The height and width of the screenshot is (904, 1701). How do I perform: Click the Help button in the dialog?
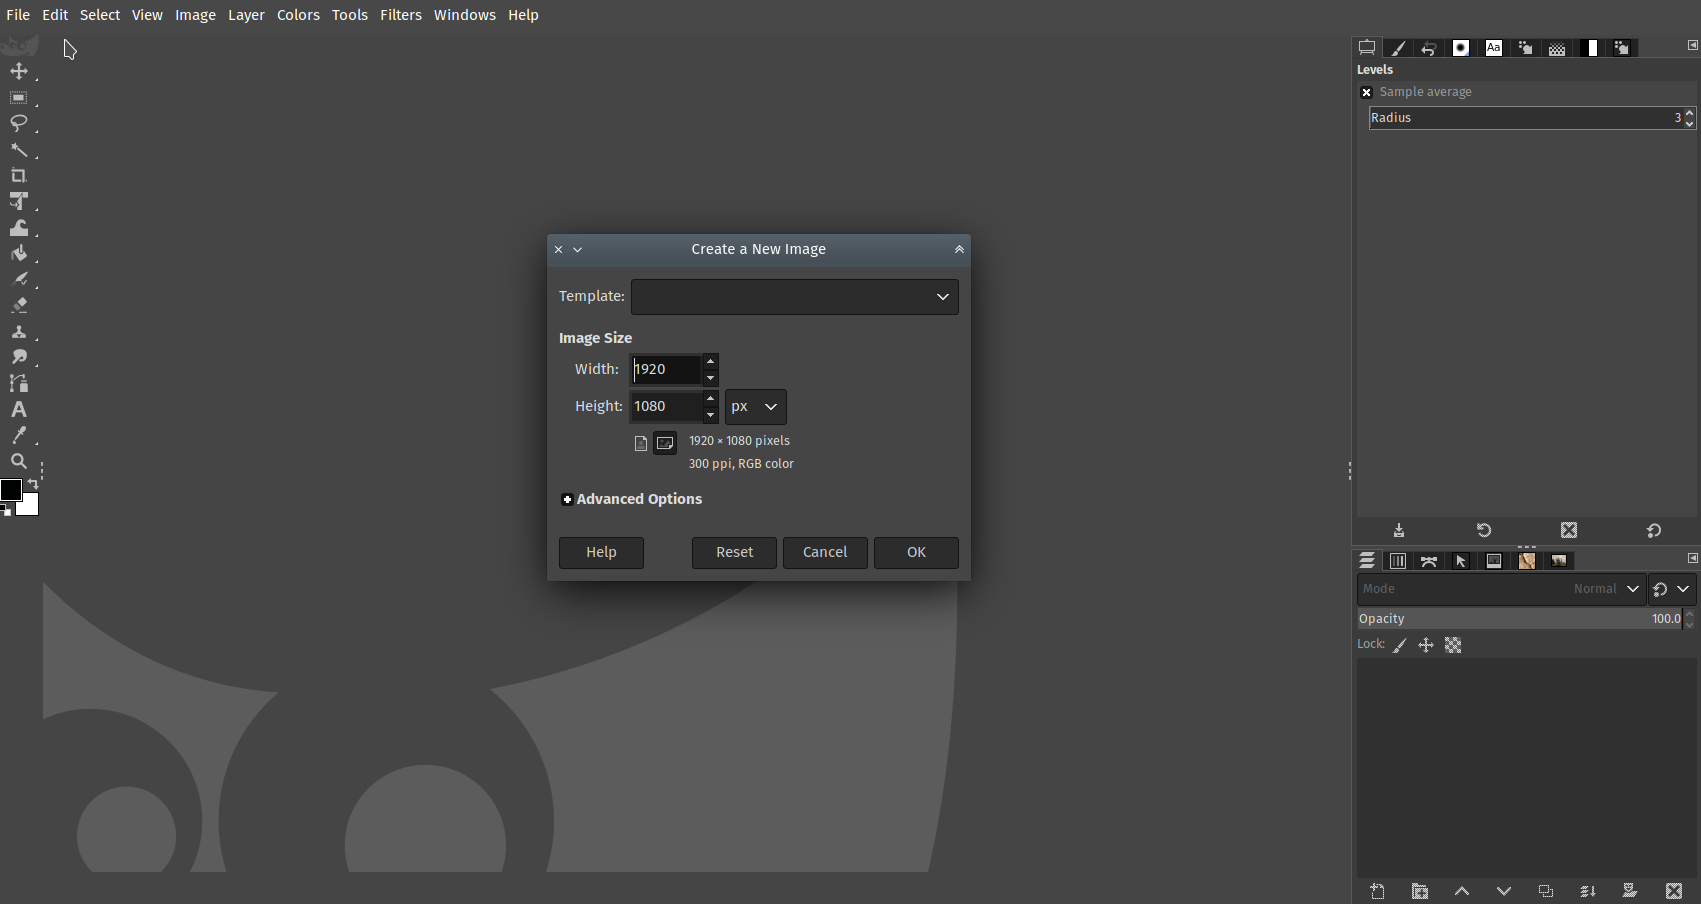click(601, 553)
